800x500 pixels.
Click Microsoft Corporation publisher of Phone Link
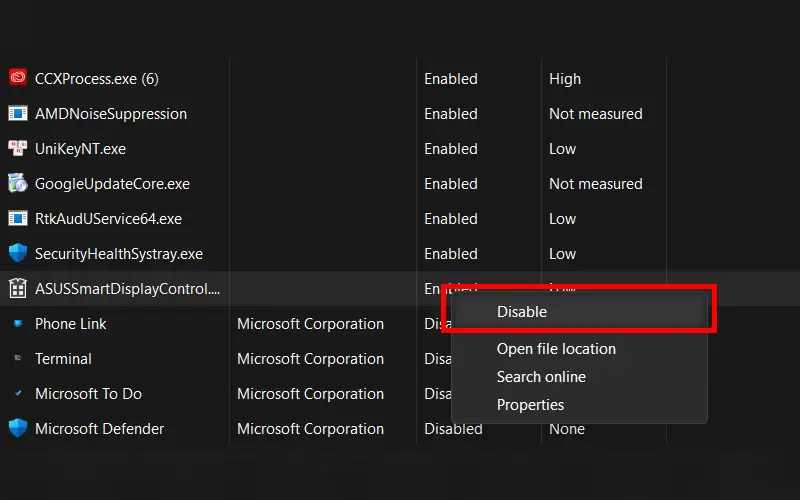click(310, 324)
